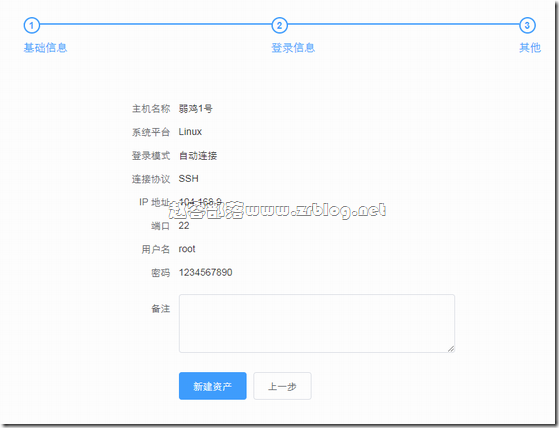Viewport: 559px width, 428px height.
Task: Click the step 2 circle icon
Action: coord(280,25)
